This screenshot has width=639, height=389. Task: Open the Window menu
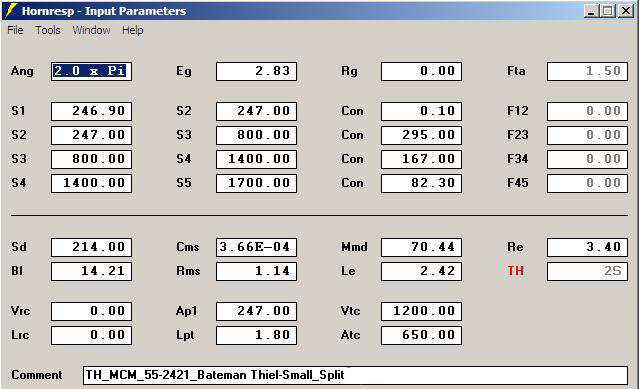pyautogui.click(x=91, y=30)
